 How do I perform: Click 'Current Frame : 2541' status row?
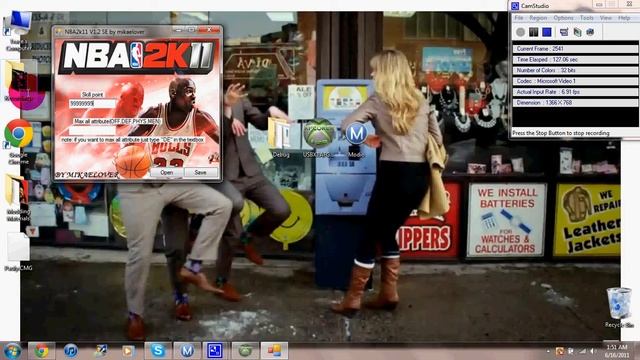coord(575,49)
